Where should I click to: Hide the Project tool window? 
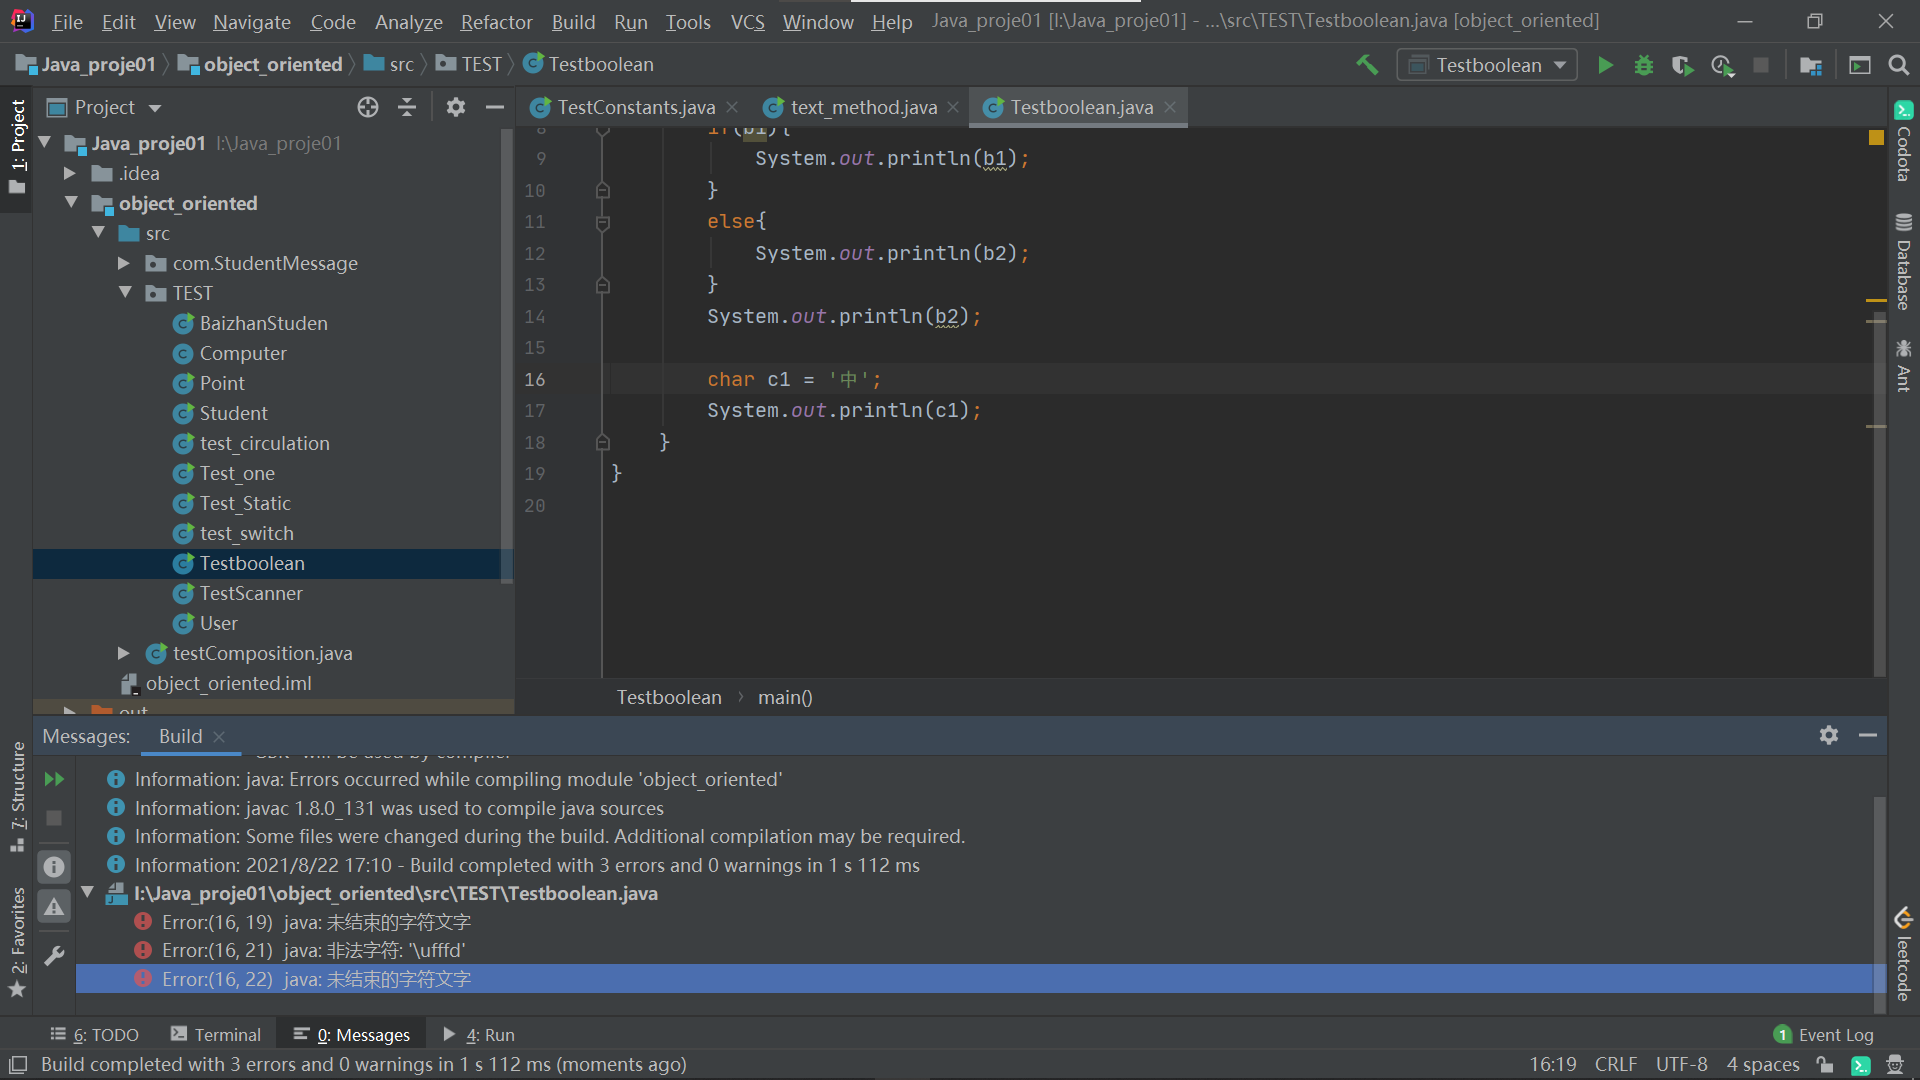click(x=494, y=107)
